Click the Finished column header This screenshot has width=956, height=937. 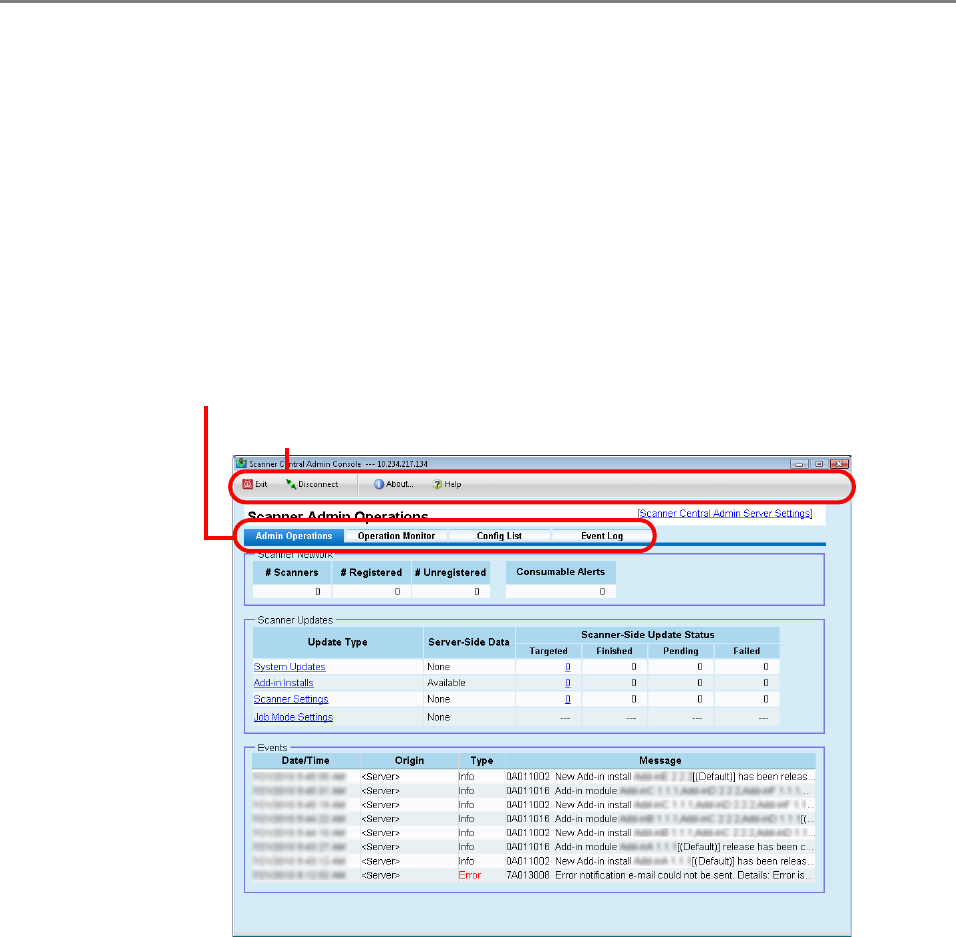(614, 650)
